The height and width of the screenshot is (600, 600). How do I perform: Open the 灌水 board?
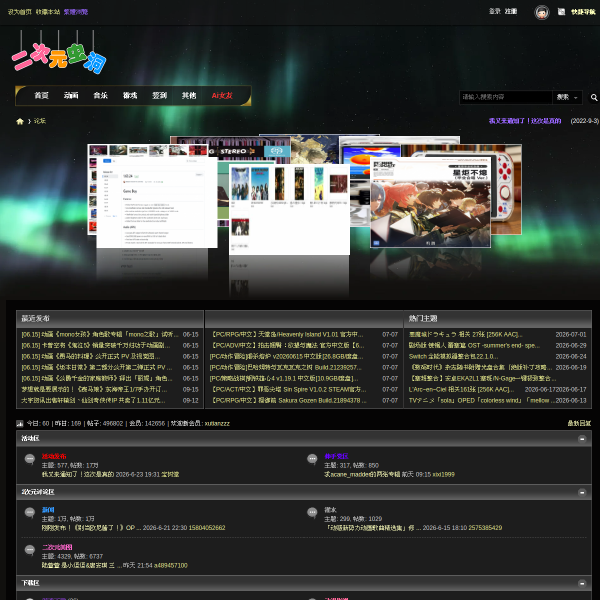[x=331, y=510]
